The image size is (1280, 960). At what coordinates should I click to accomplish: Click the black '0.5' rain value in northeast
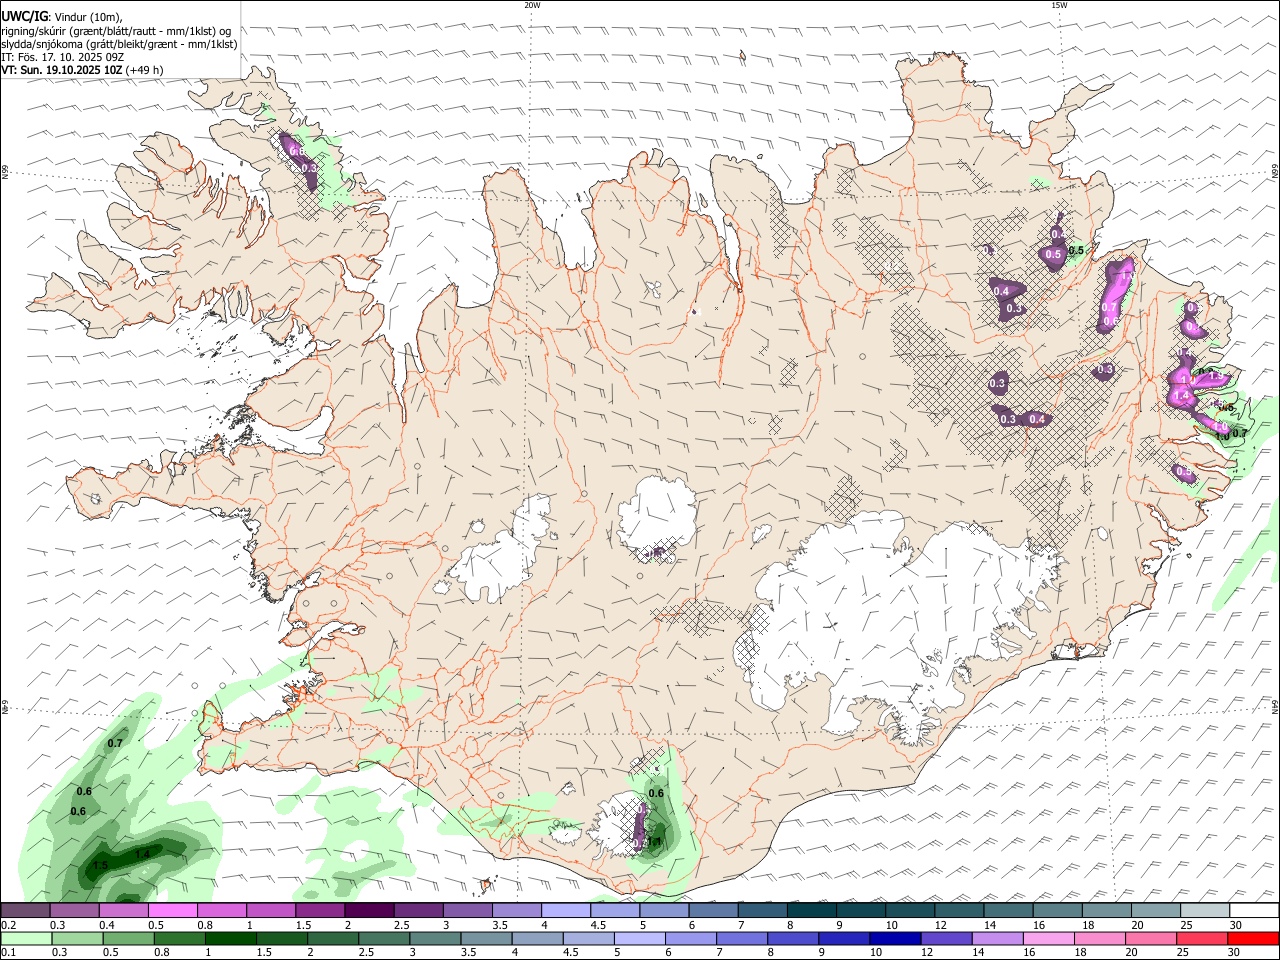point(1077,250)
